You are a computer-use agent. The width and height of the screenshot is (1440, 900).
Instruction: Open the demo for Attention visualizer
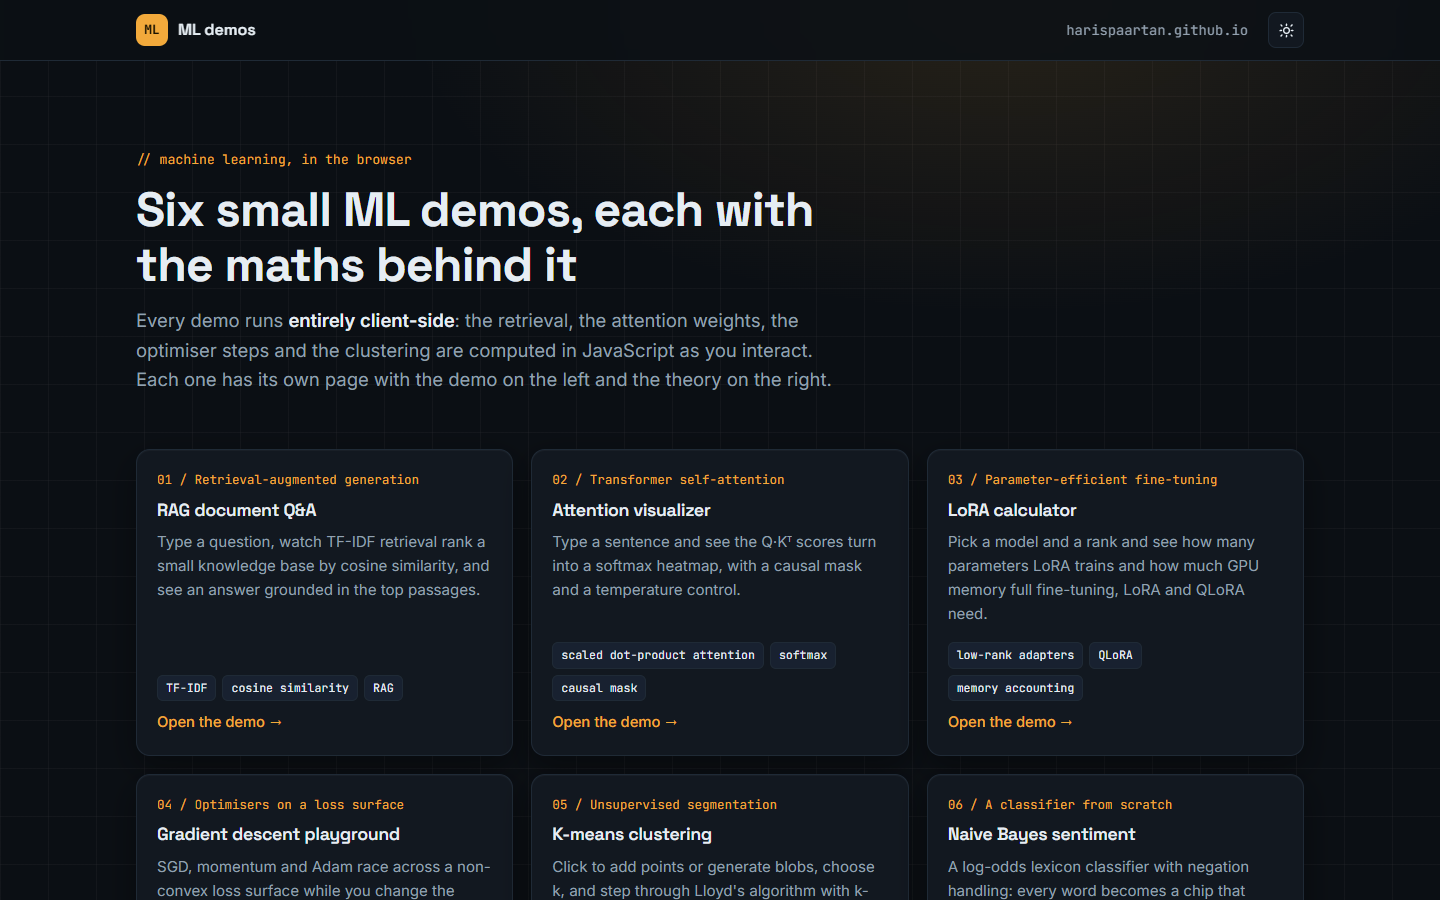click(615, 722)
